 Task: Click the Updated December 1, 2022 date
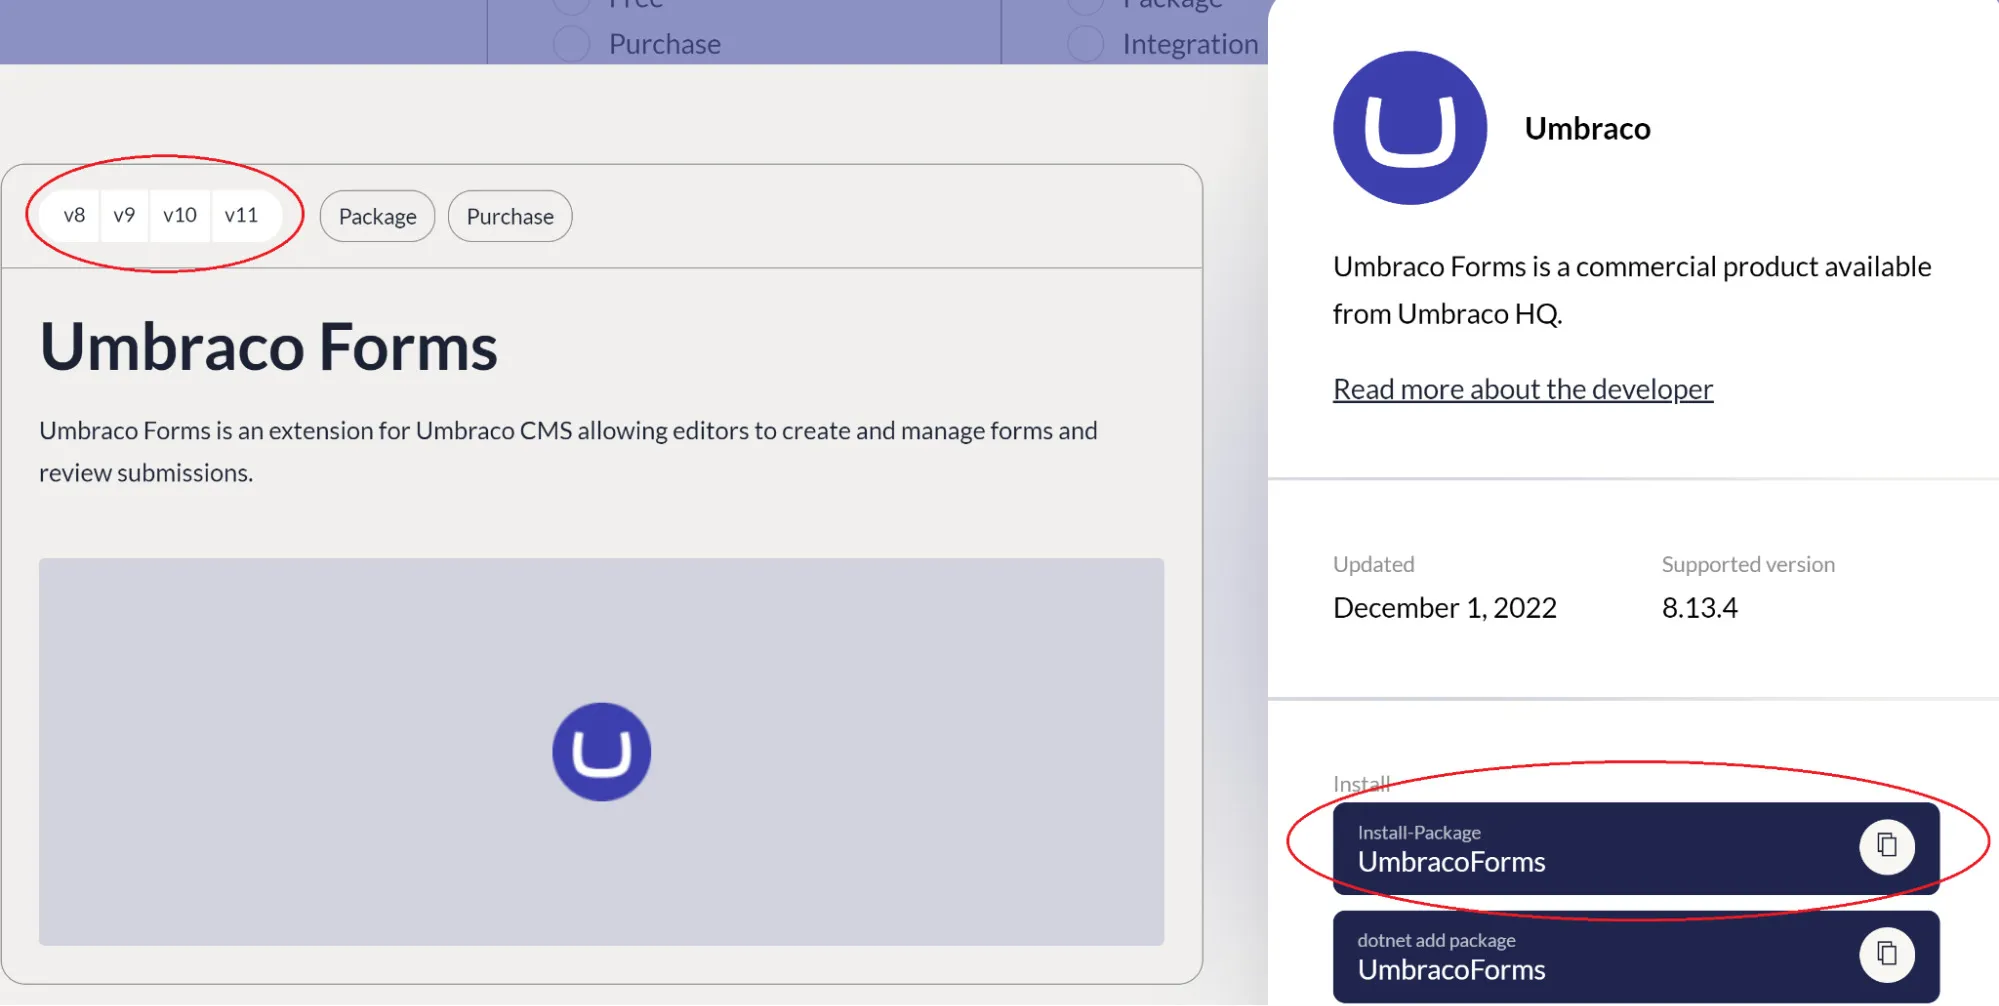click(1444, 607)
